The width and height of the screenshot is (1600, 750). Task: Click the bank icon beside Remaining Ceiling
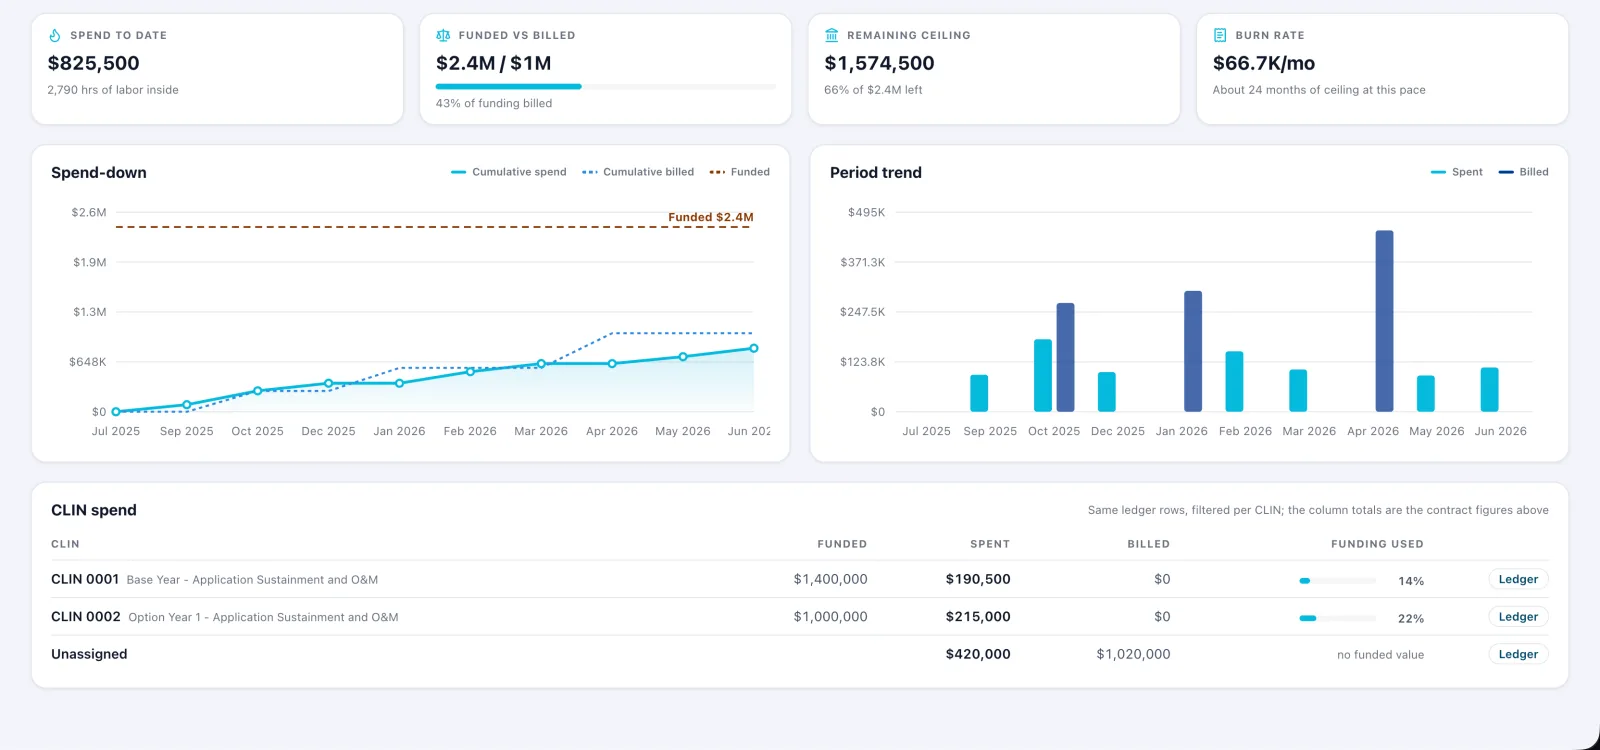831,35
